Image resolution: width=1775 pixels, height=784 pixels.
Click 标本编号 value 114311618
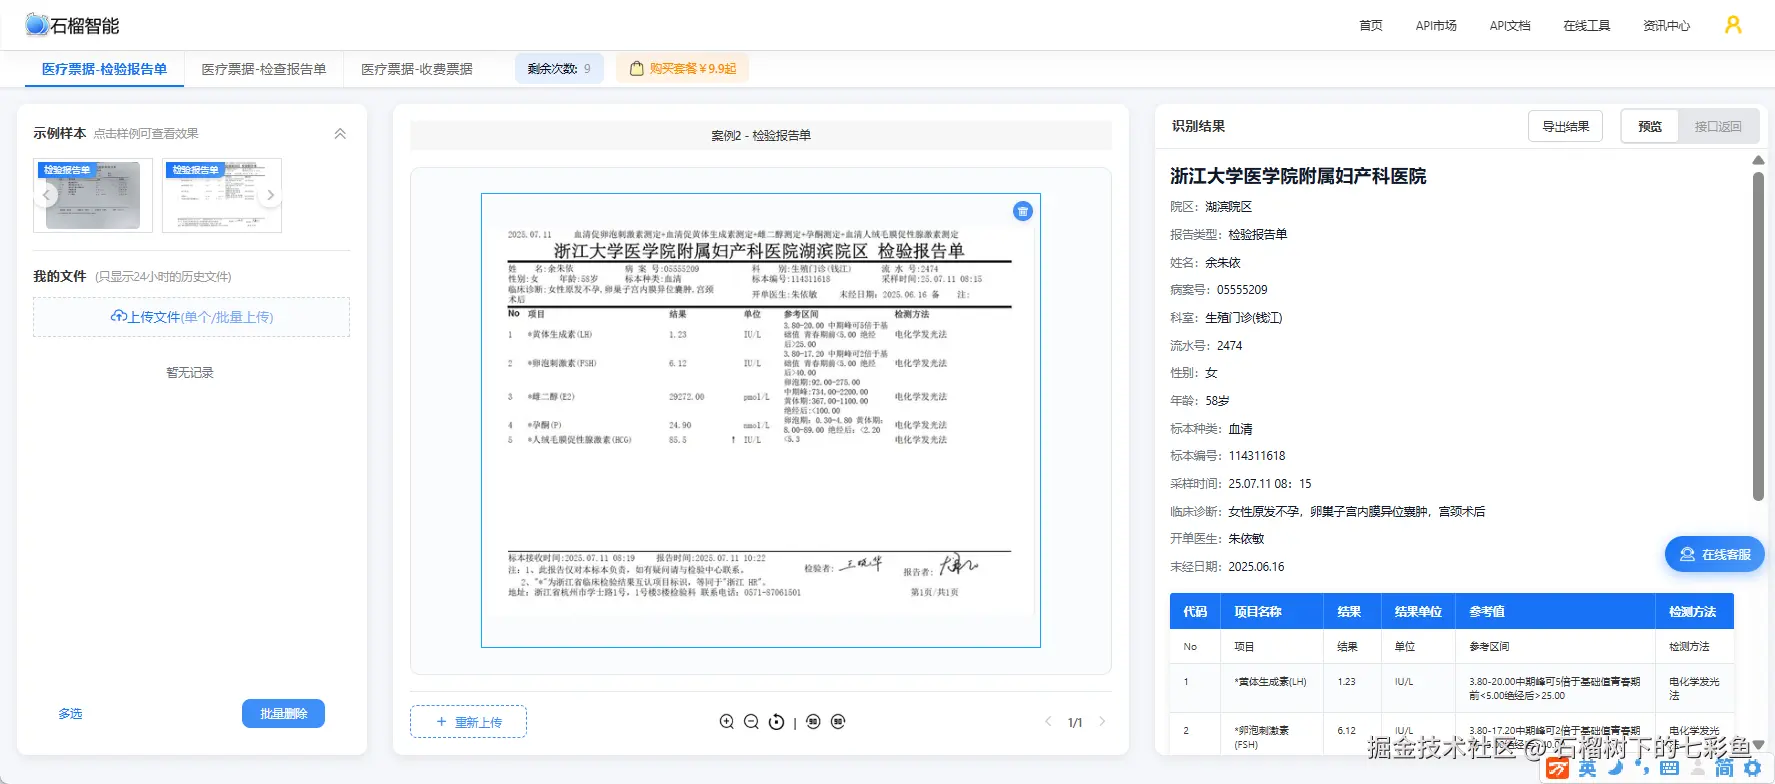click(1257, 456)
